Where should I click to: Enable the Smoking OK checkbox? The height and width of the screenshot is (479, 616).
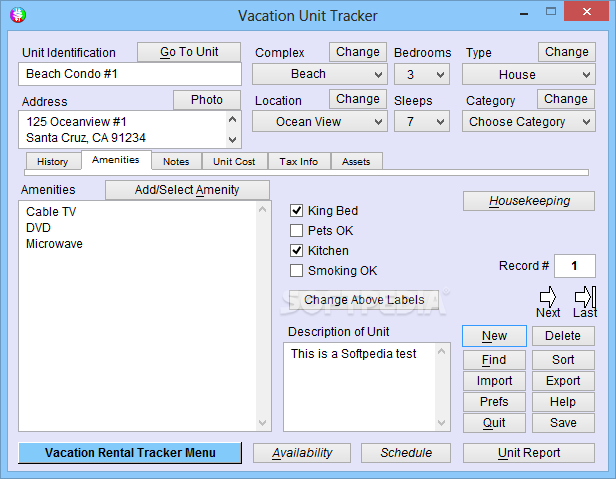point(296,271)
